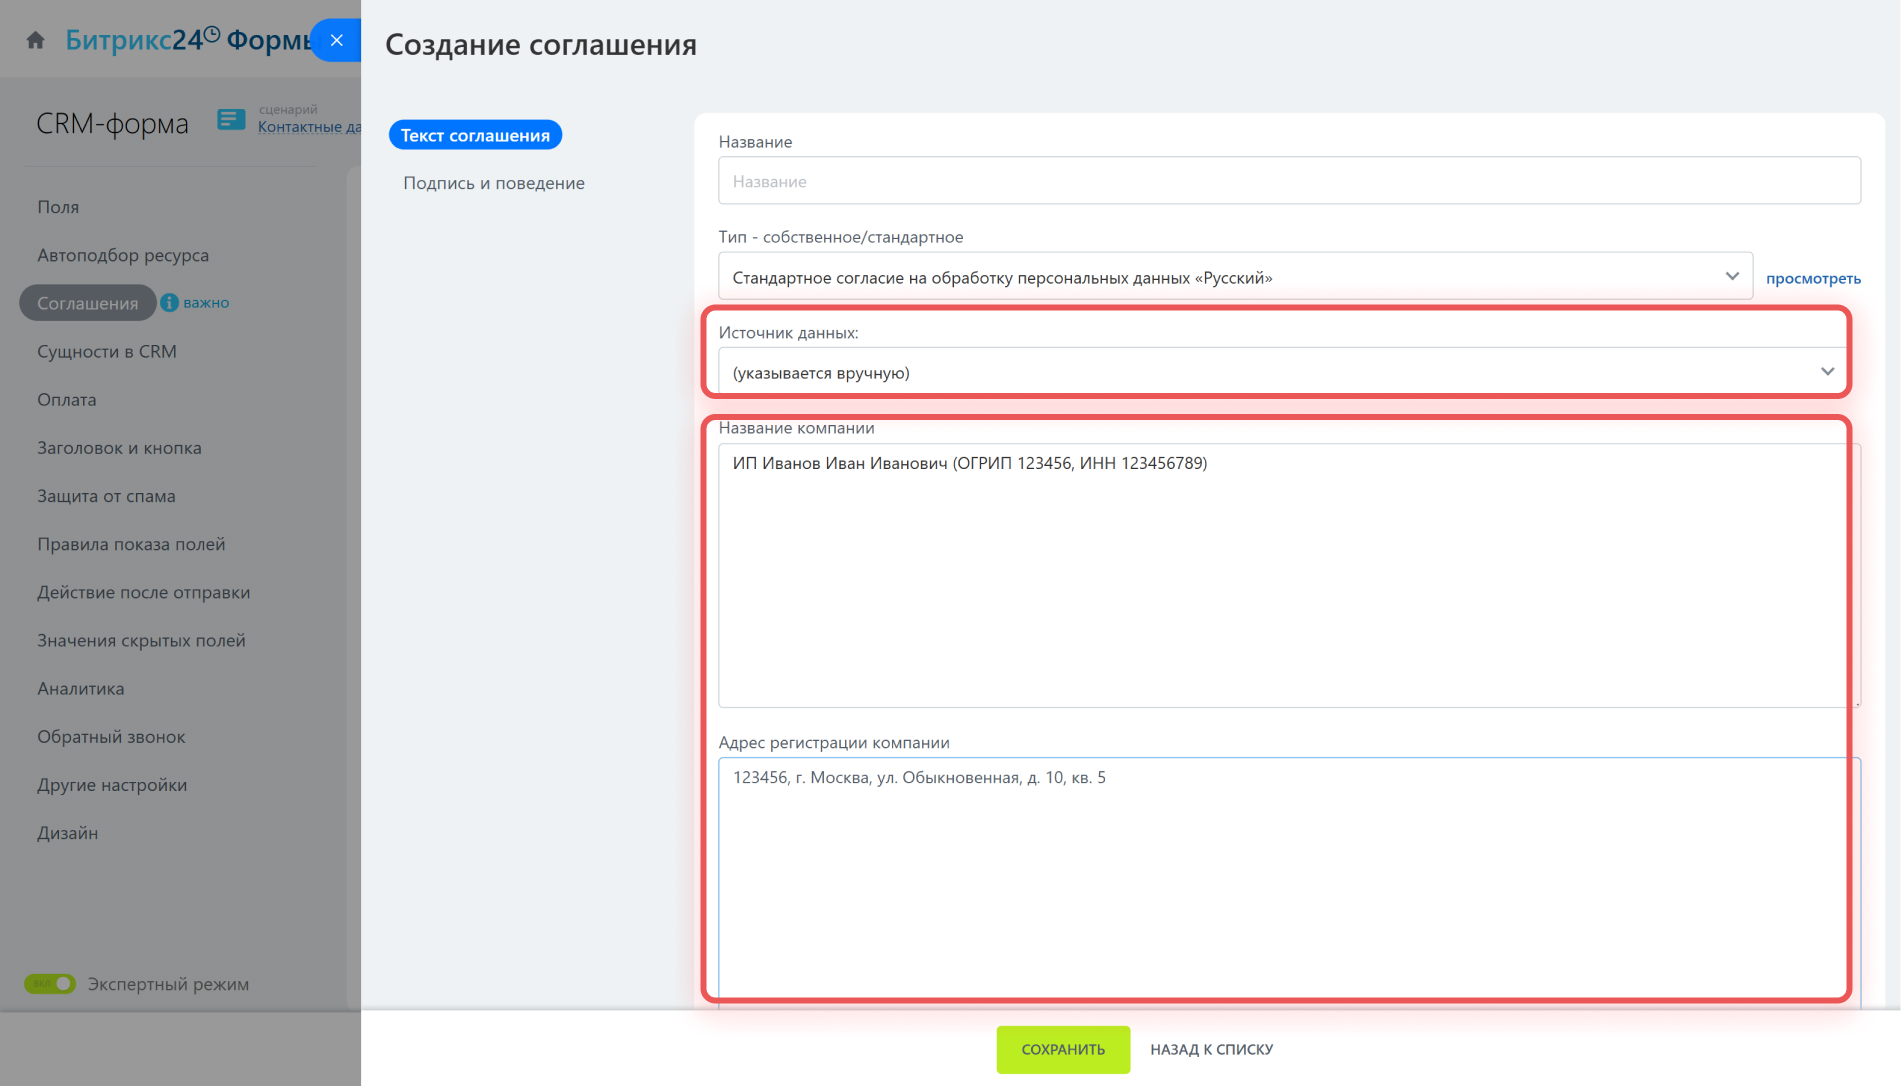The height and width of the screenshot is (1086, 1901).
Task: Click the blue info icon near Соглашения
Action: pos(169,303)
